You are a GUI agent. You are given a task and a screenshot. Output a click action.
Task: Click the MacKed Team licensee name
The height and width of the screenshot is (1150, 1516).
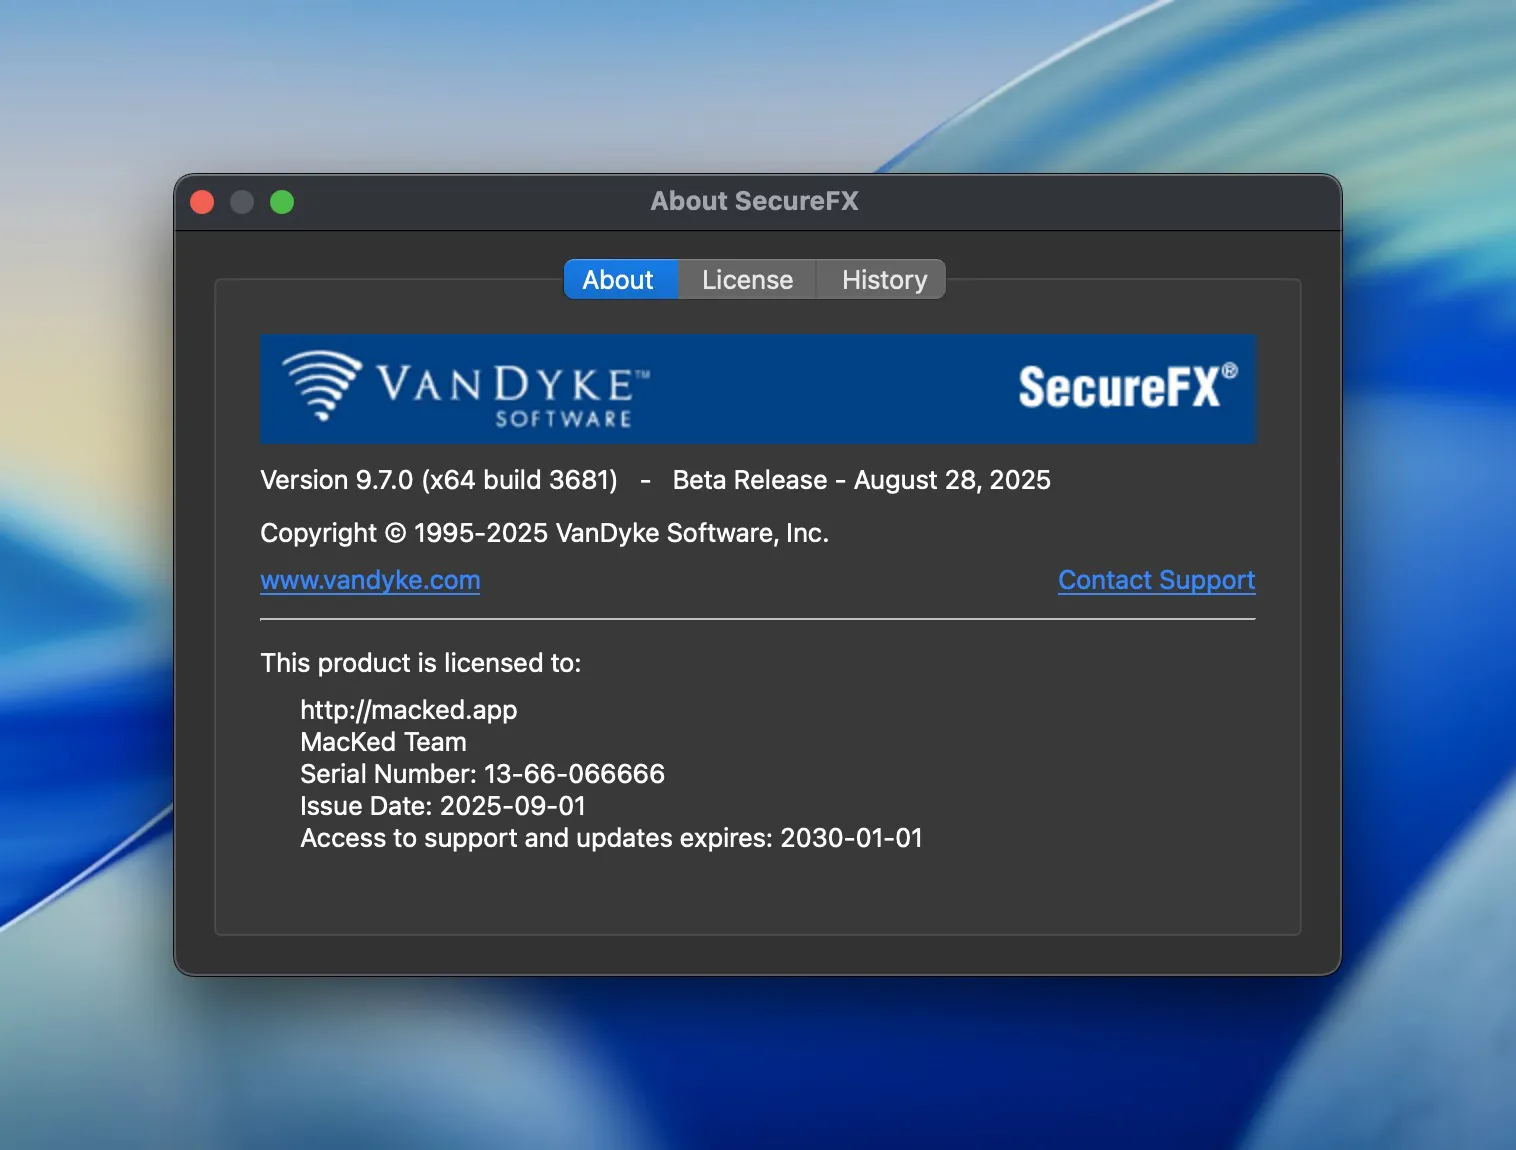point(383,742)
